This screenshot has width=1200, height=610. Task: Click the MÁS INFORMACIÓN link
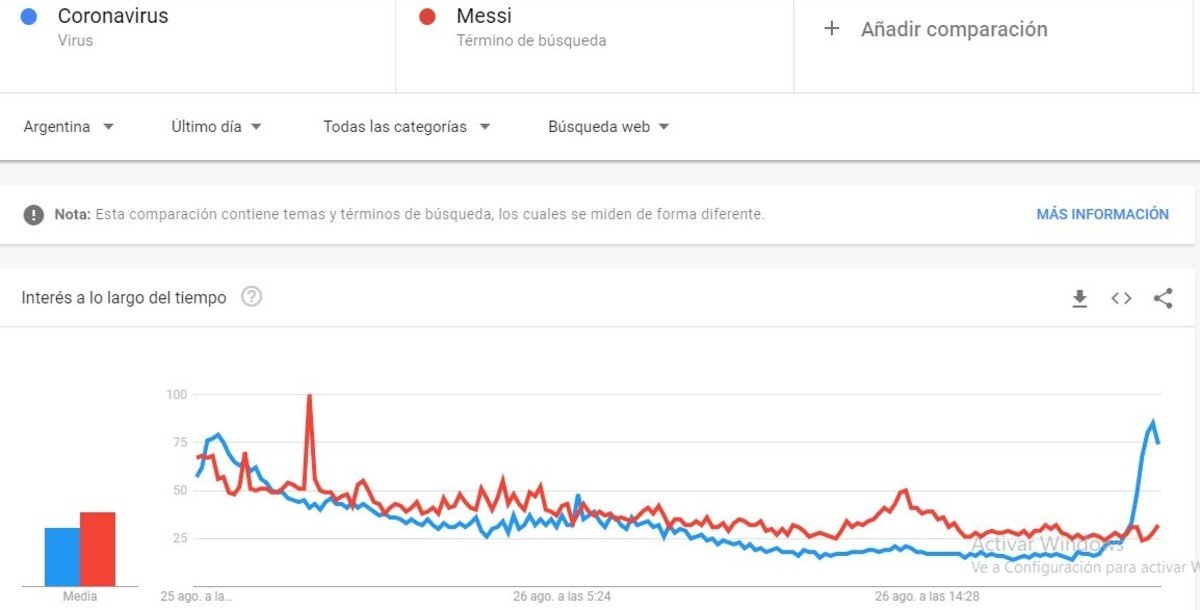pyautogui.click(x=1102, y=214)
